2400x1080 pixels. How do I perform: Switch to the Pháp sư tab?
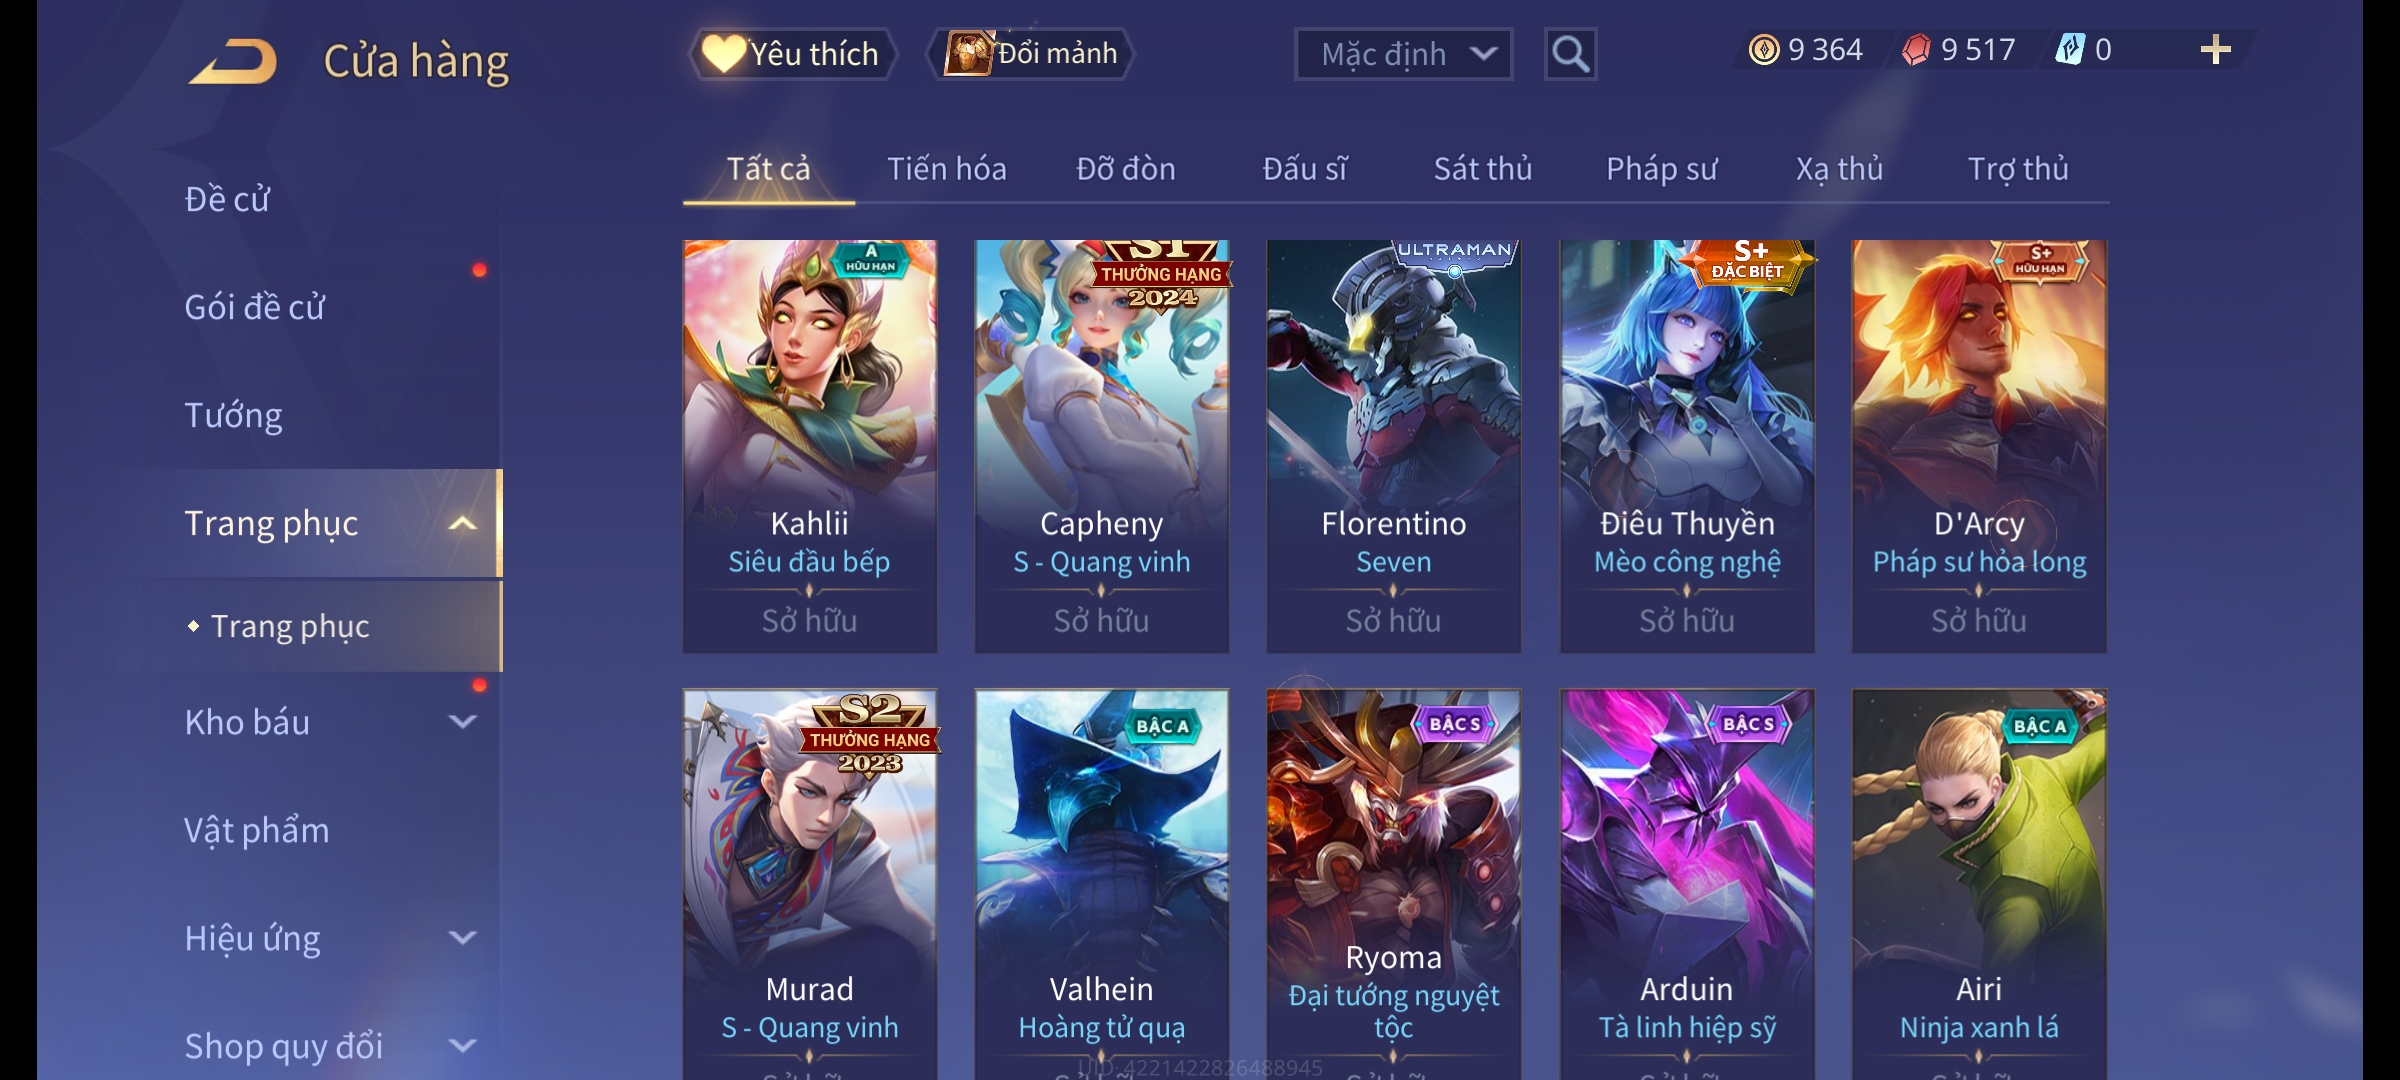(x=1661, y=169)
